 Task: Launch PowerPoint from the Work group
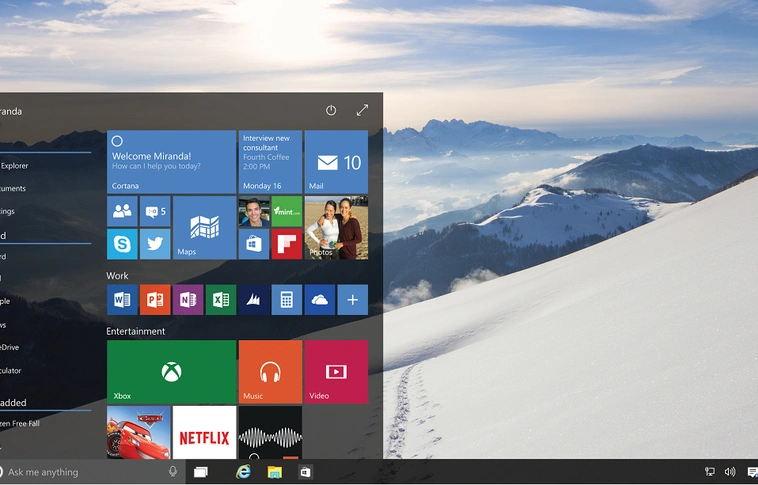click(x=155, y=300)
